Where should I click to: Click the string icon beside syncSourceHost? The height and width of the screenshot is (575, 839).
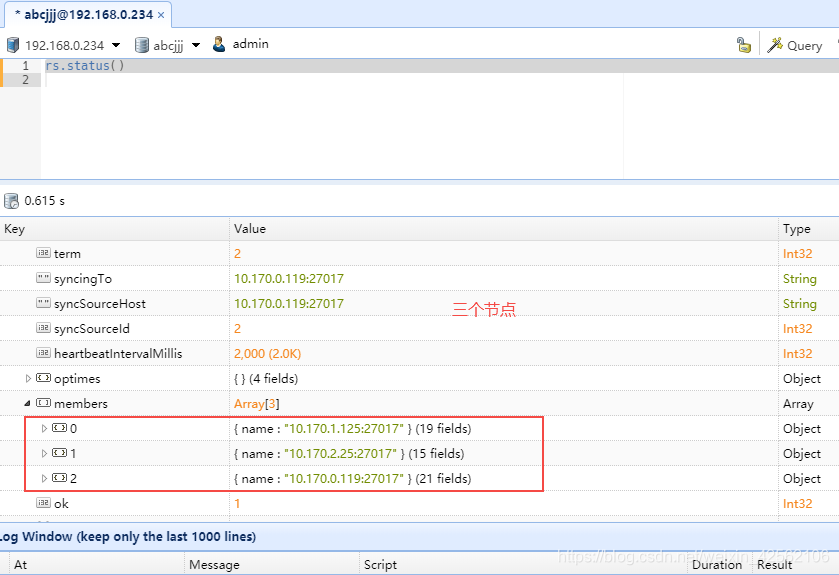(43, 303)
